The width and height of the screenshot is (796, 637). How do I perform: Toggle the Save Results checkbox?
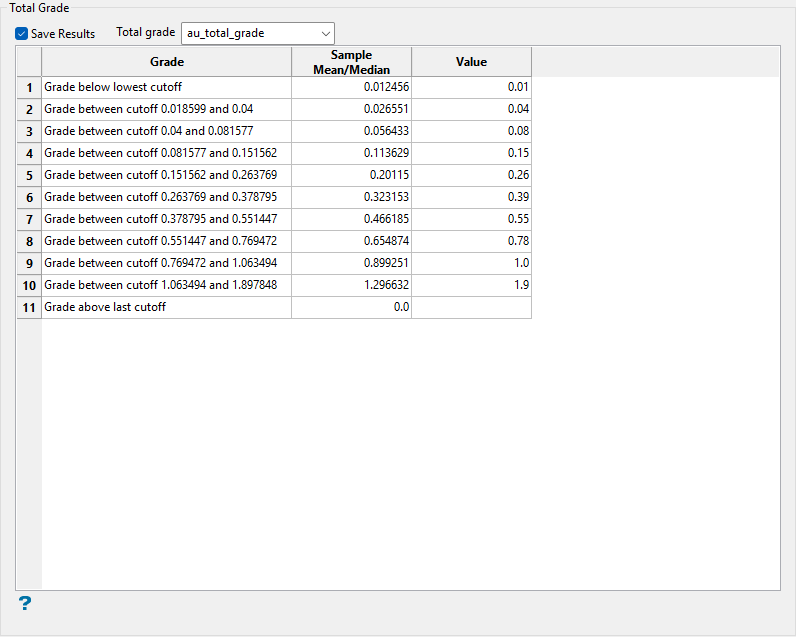22,34
